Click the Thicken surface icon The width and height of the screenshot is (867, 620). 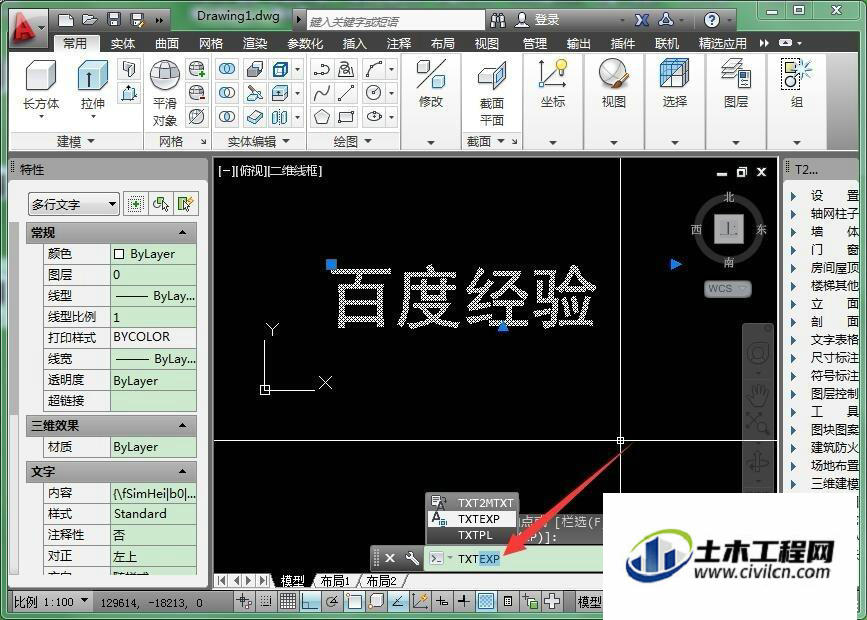click(254, 117)
